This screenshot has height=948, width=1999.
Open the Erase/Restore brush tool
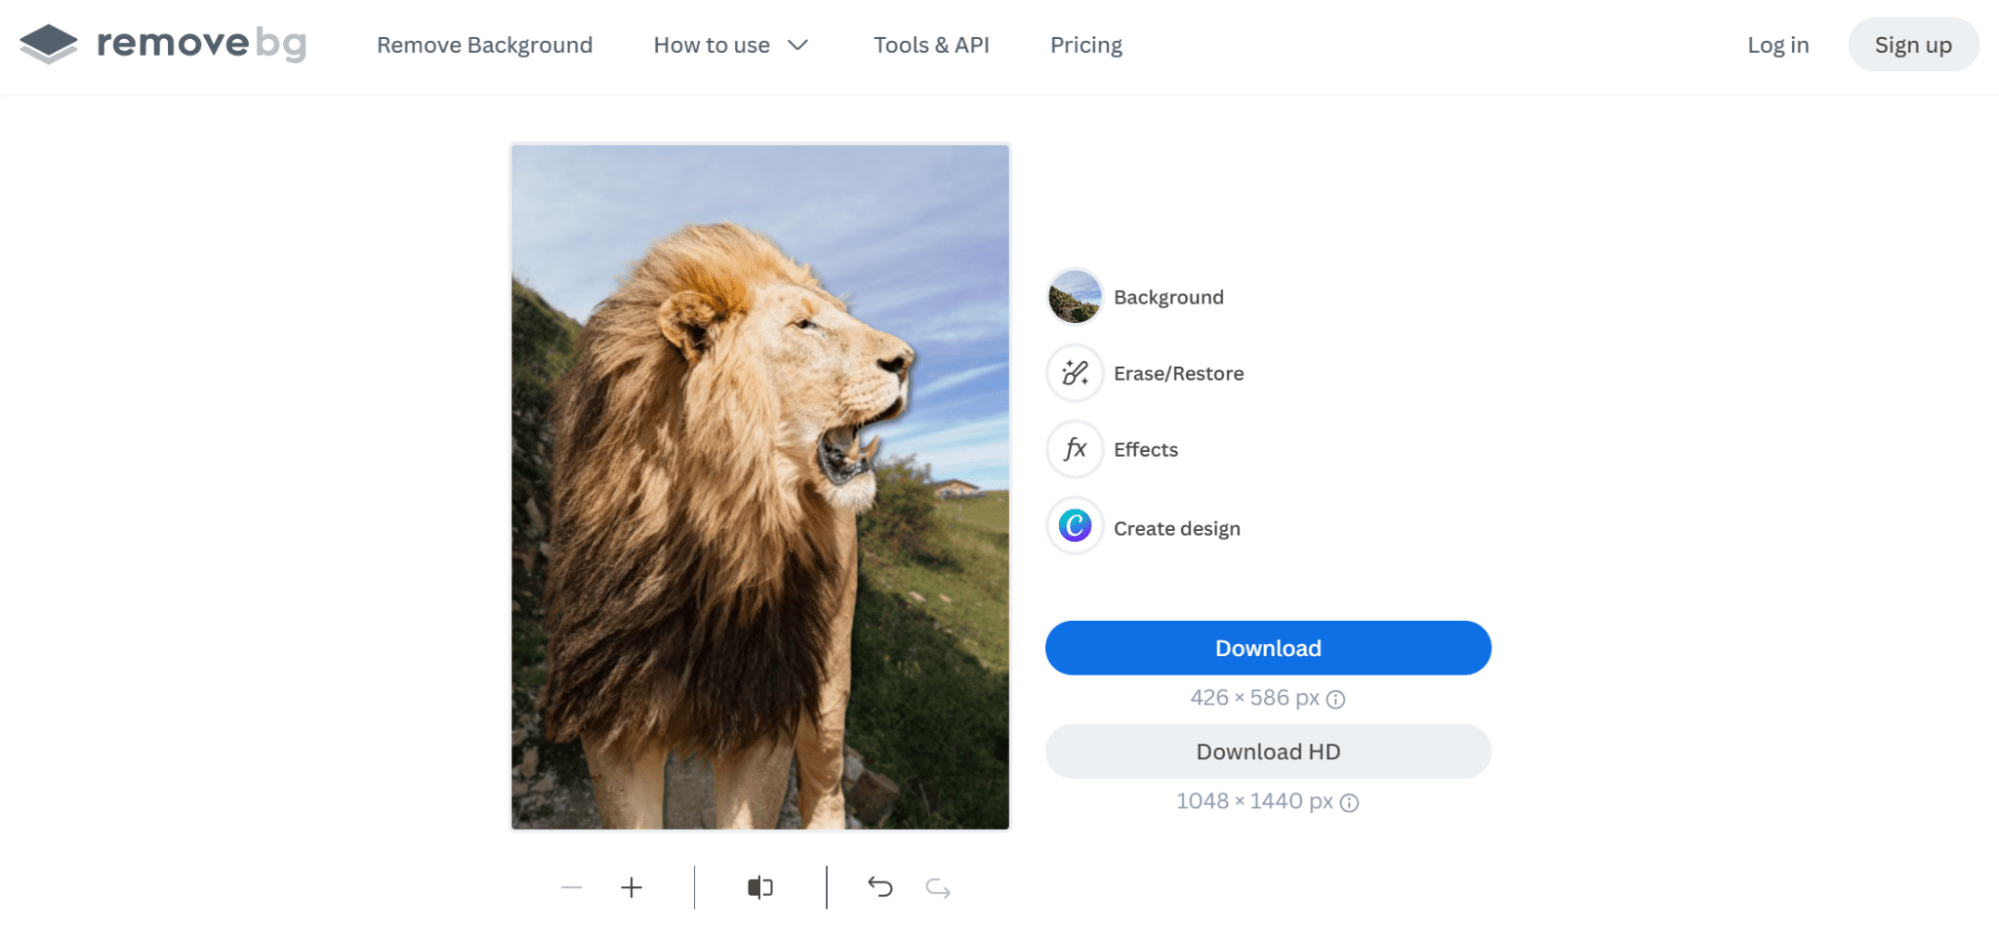tap(1075, 373)
